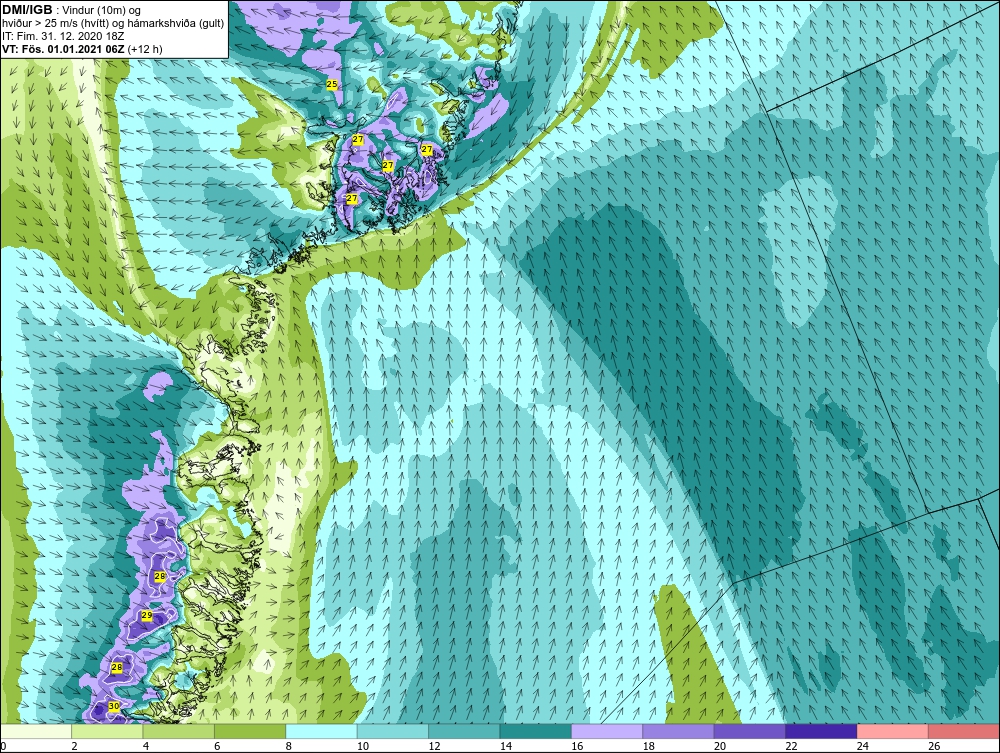Pick the 10–12 m/s light teal legend swatch
Viewport: 1000px width, 753px height.
pyautogui.click(x=393, y=731)
